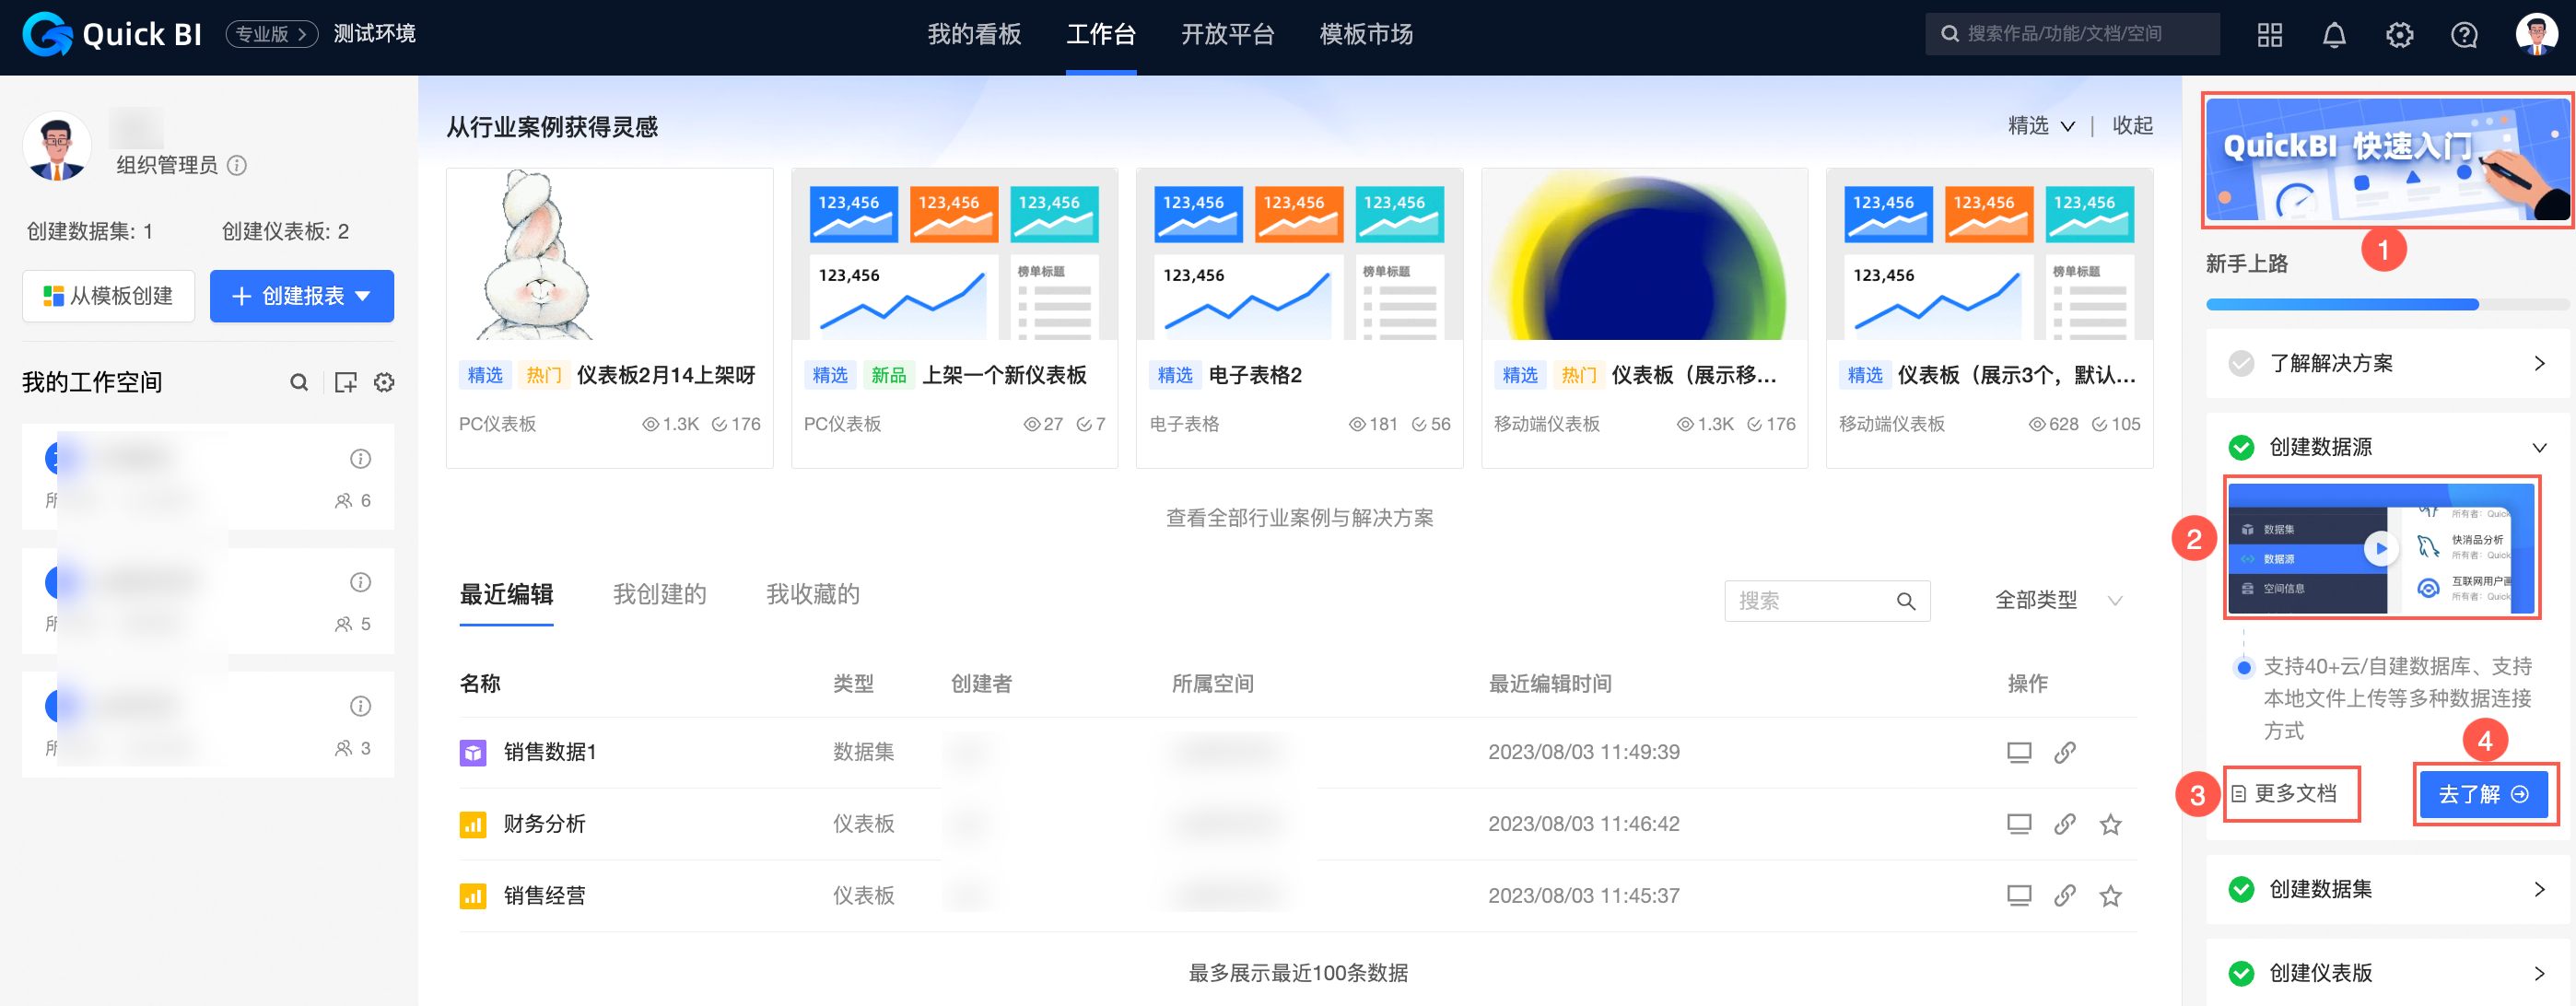This screenshot has height=1006, width=2576.
Task: Open the notification bell icon
Action: [2334, 35]
